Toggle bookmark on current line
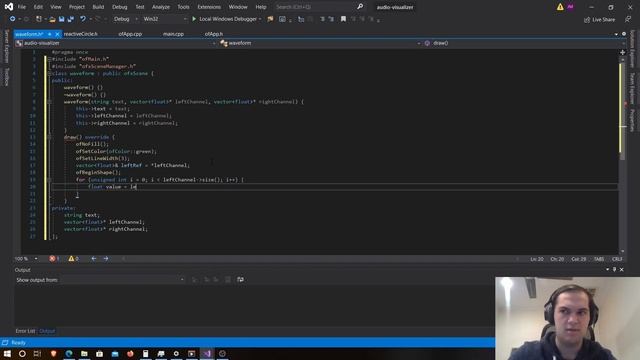640x360 pixels. pos(343,19)
